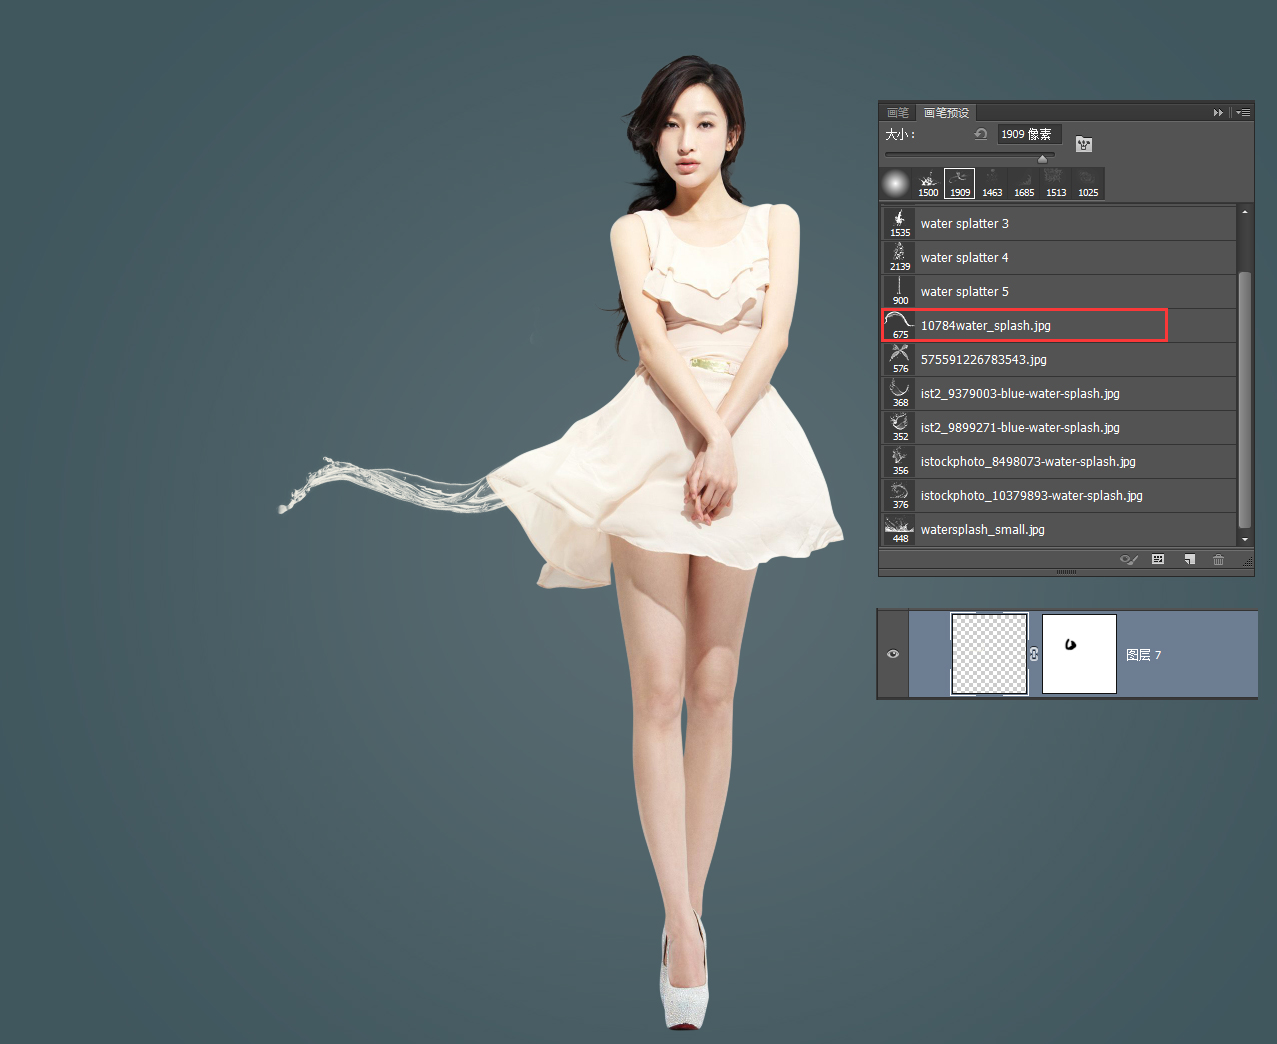Collapse the panel with double-arrow icon
This screenshot has width=1277, height=1044.
[1218, 113]
